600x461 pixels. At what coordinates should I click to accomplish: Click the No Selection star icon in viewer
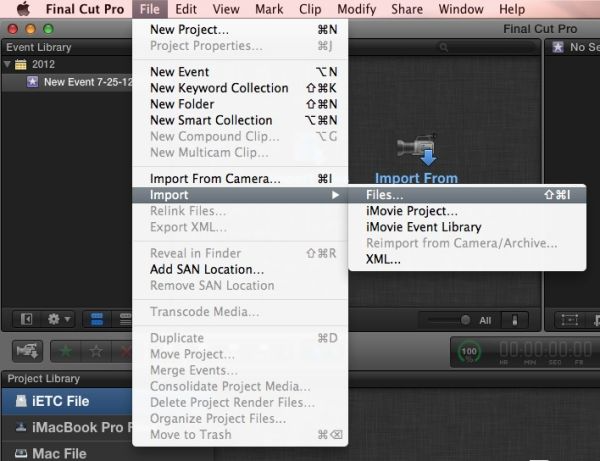[x=558, y=47]
